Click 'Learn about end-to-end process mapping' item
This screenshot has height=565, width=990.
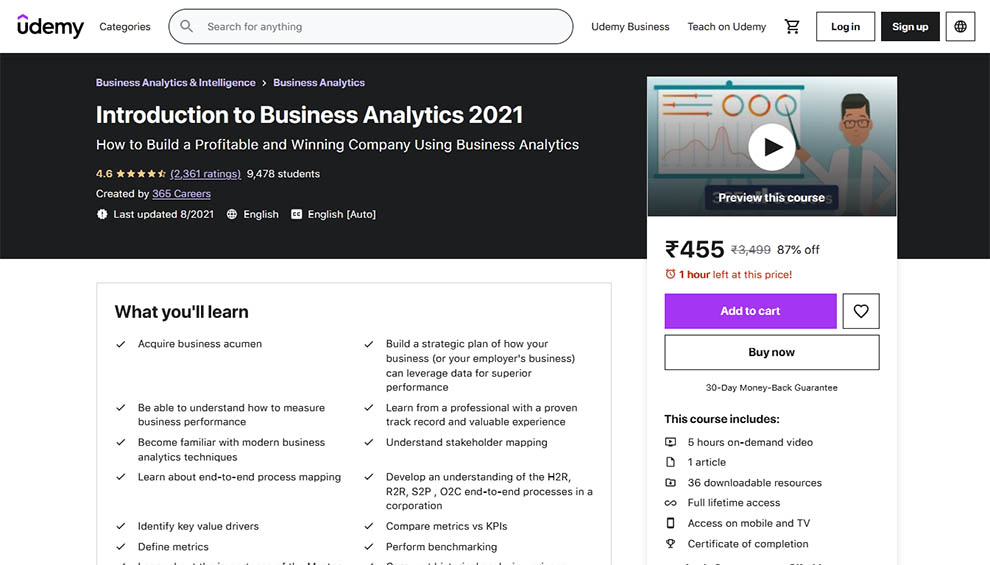tap(239, 477)
